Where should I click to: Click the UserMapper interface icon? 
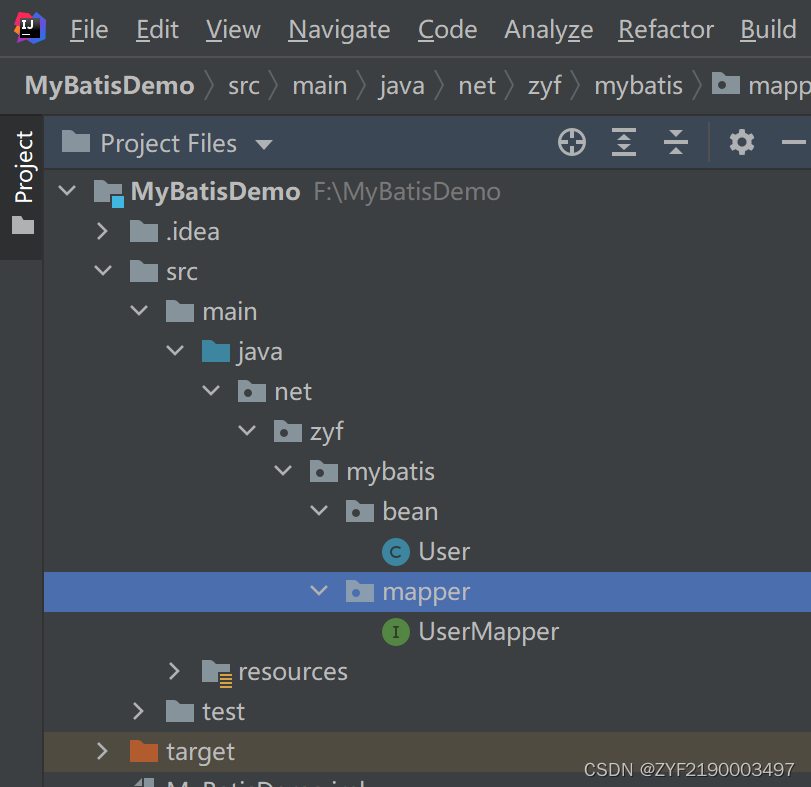[x=396, y=632]
